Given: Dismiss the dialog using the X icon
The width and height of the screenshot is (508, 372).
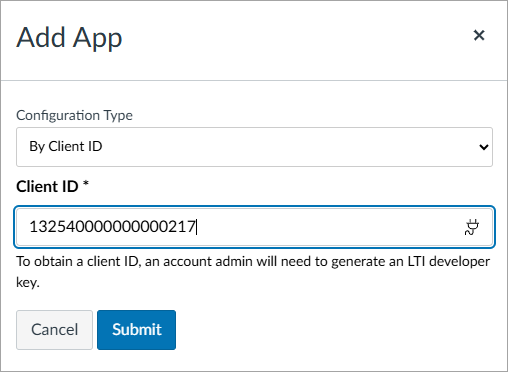Looking at the screenshot, I should pos(479,35).
